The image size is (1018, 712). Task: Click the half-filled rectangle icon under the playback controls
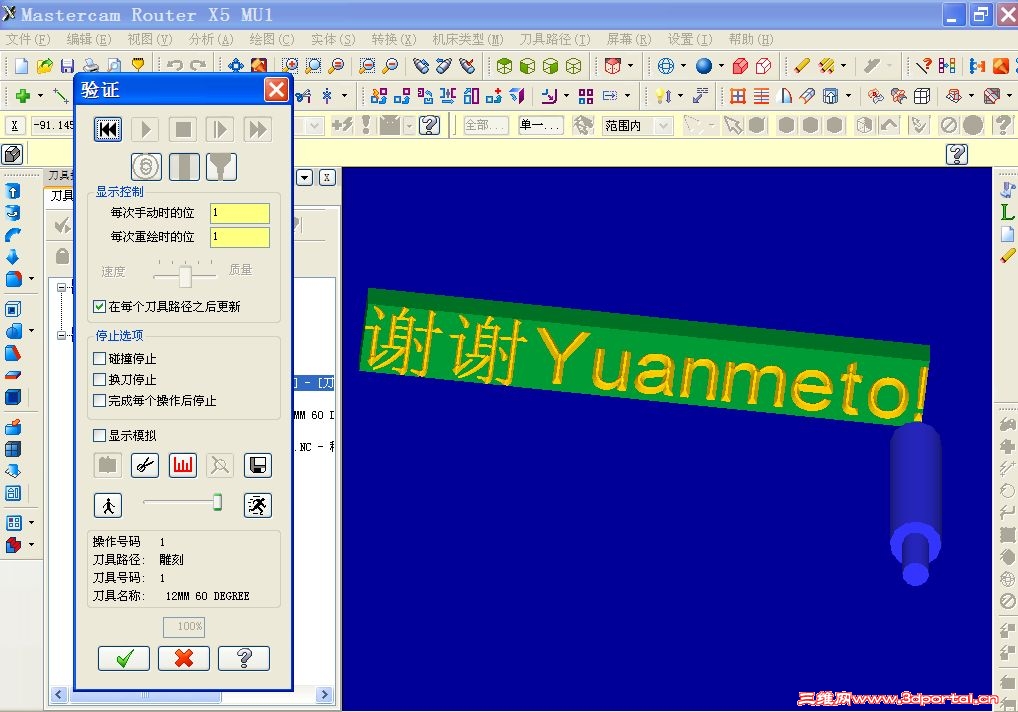pos(184,167)
